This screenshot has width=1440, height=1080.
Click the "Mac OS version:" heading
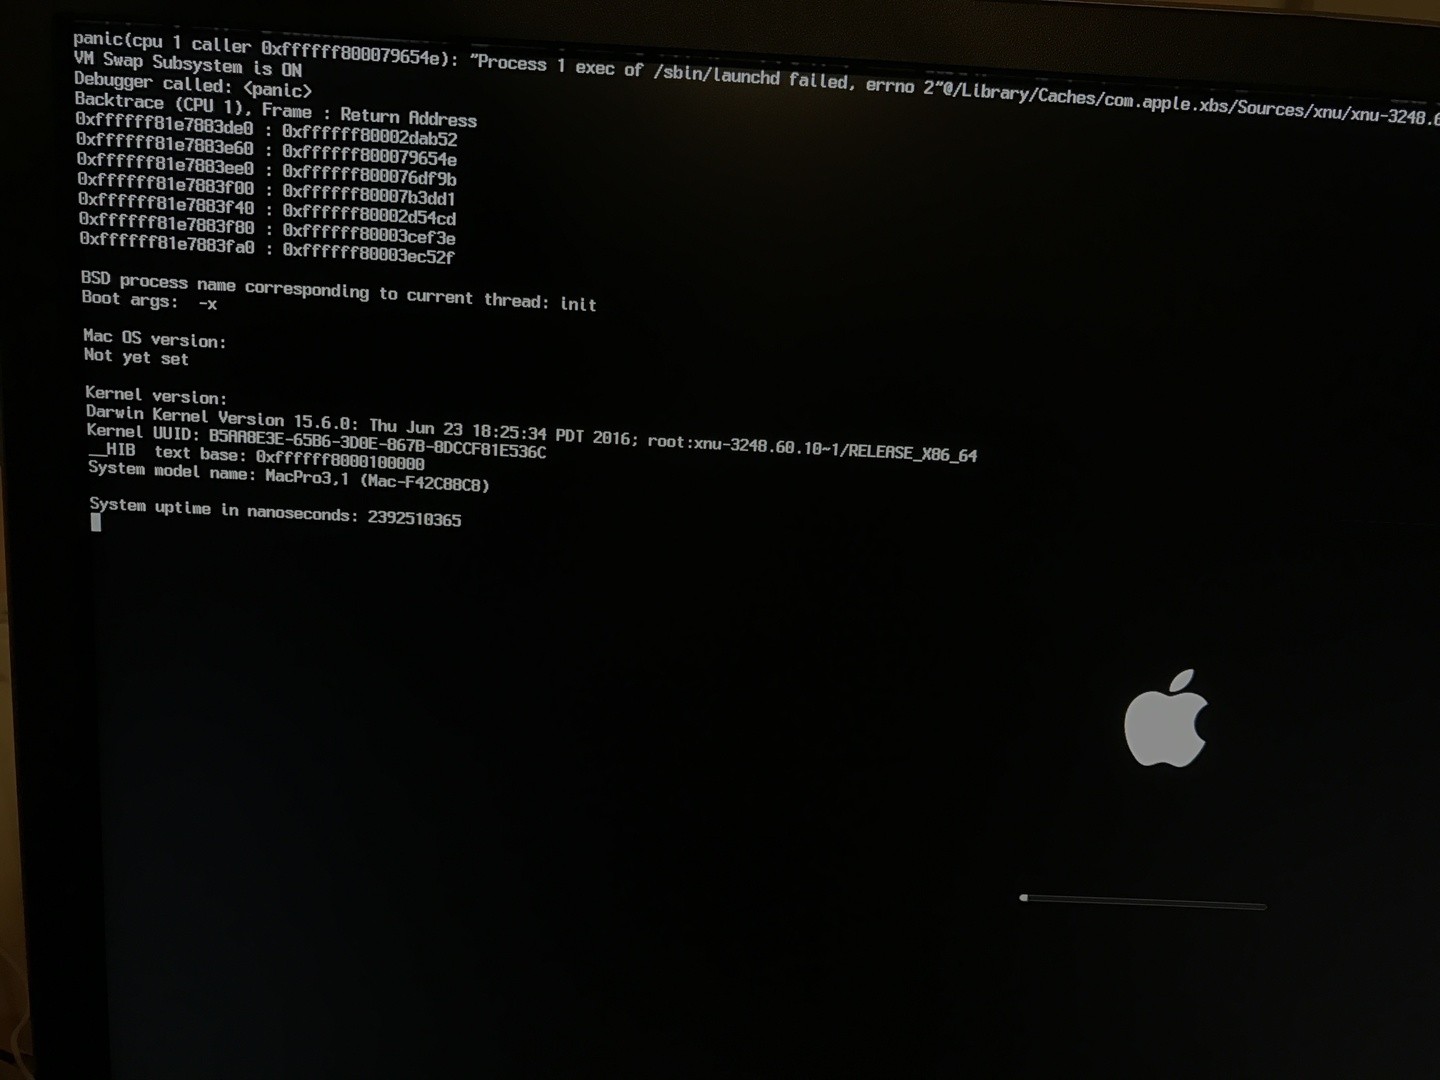(x=155, y=338)
